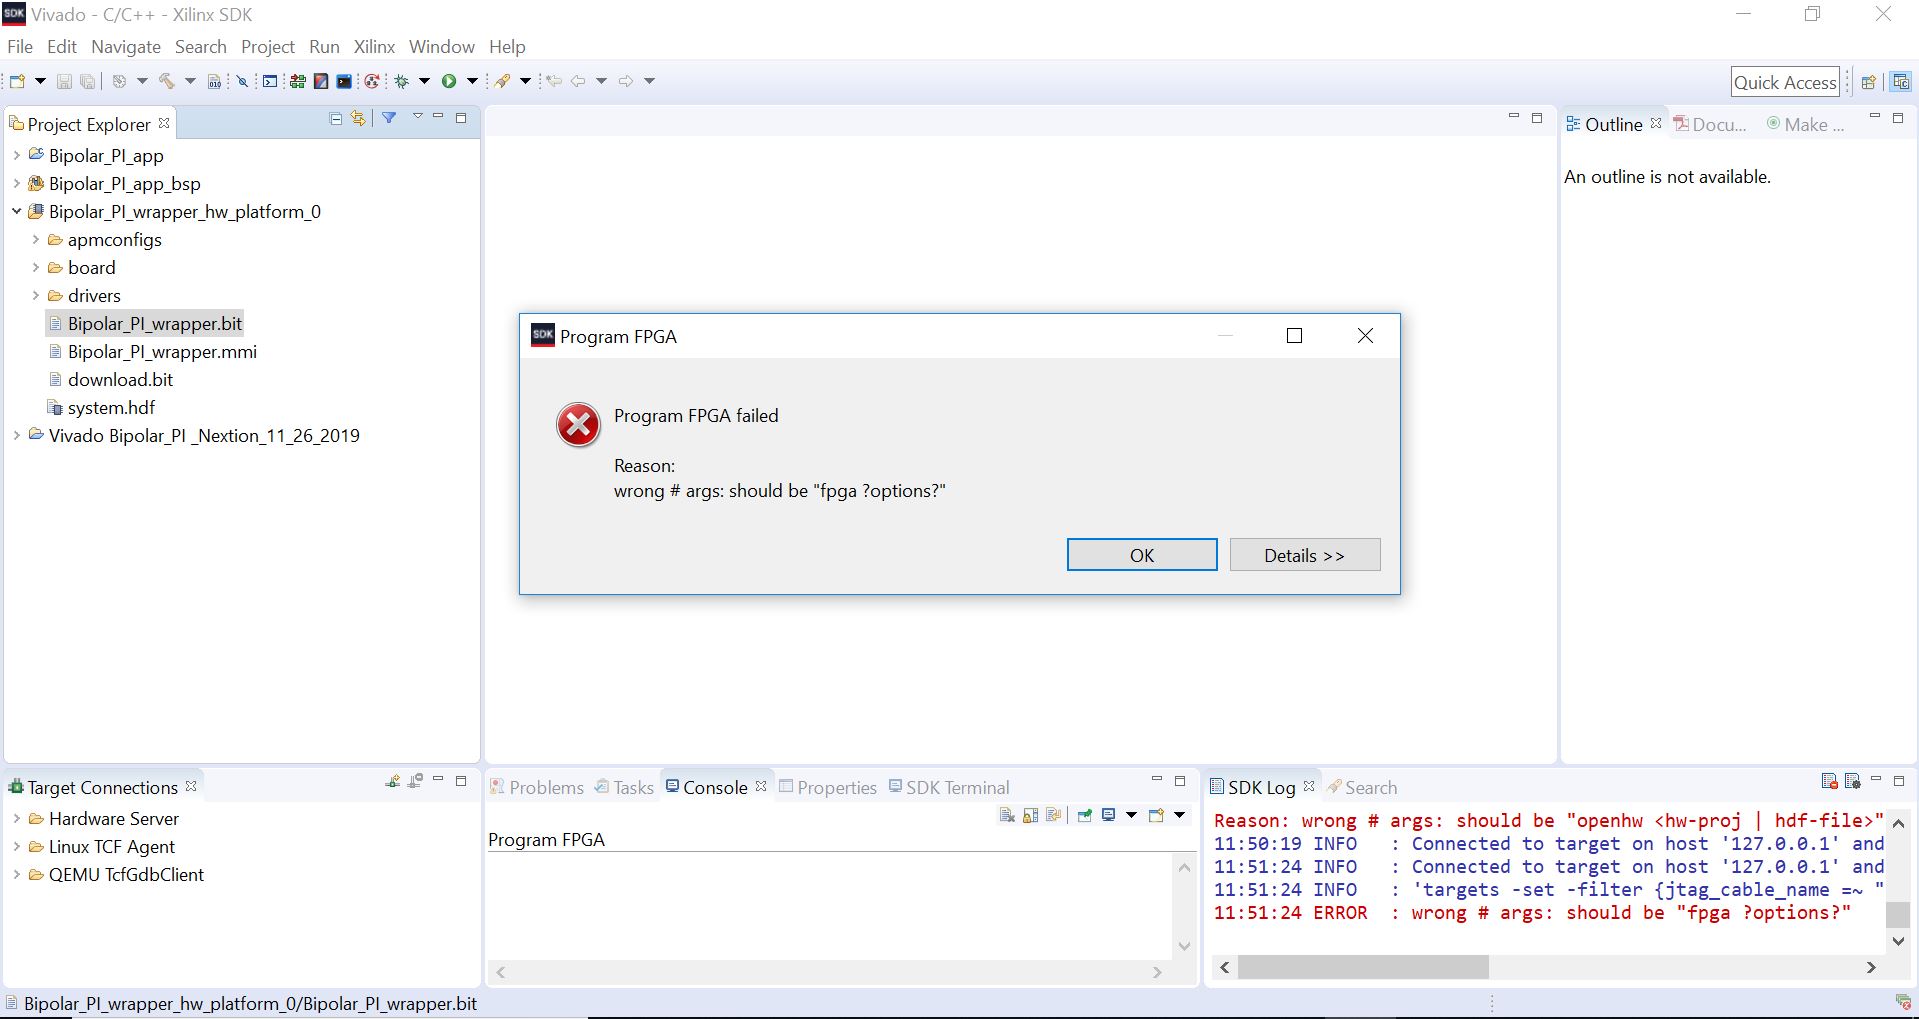Screen dimensions: 1919x1019
Task: Close the Project Explorer tab
Action: 164,123
